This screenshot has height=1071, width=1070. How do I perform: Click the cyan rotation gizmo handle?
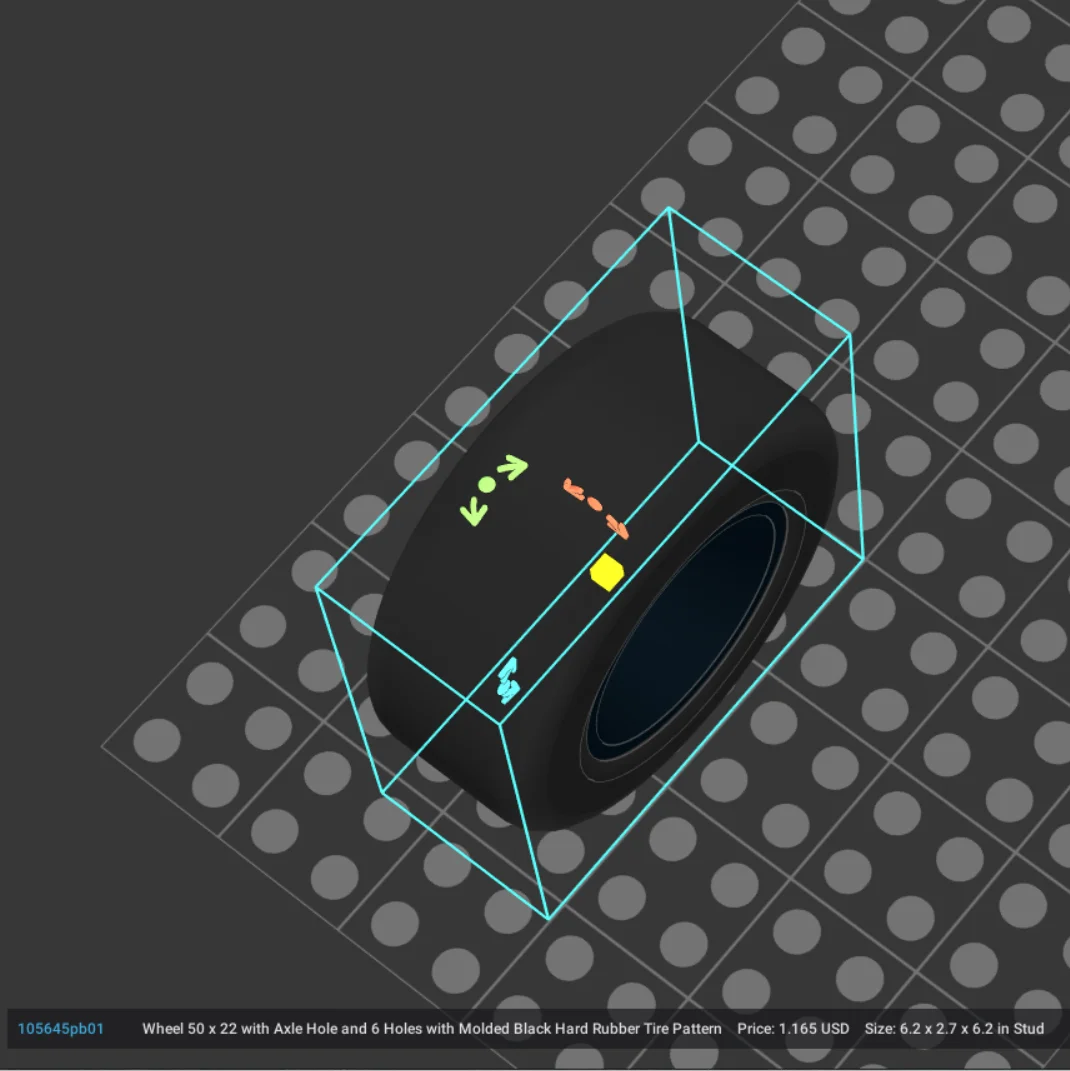pyautogui.click(x=509, y=680)
